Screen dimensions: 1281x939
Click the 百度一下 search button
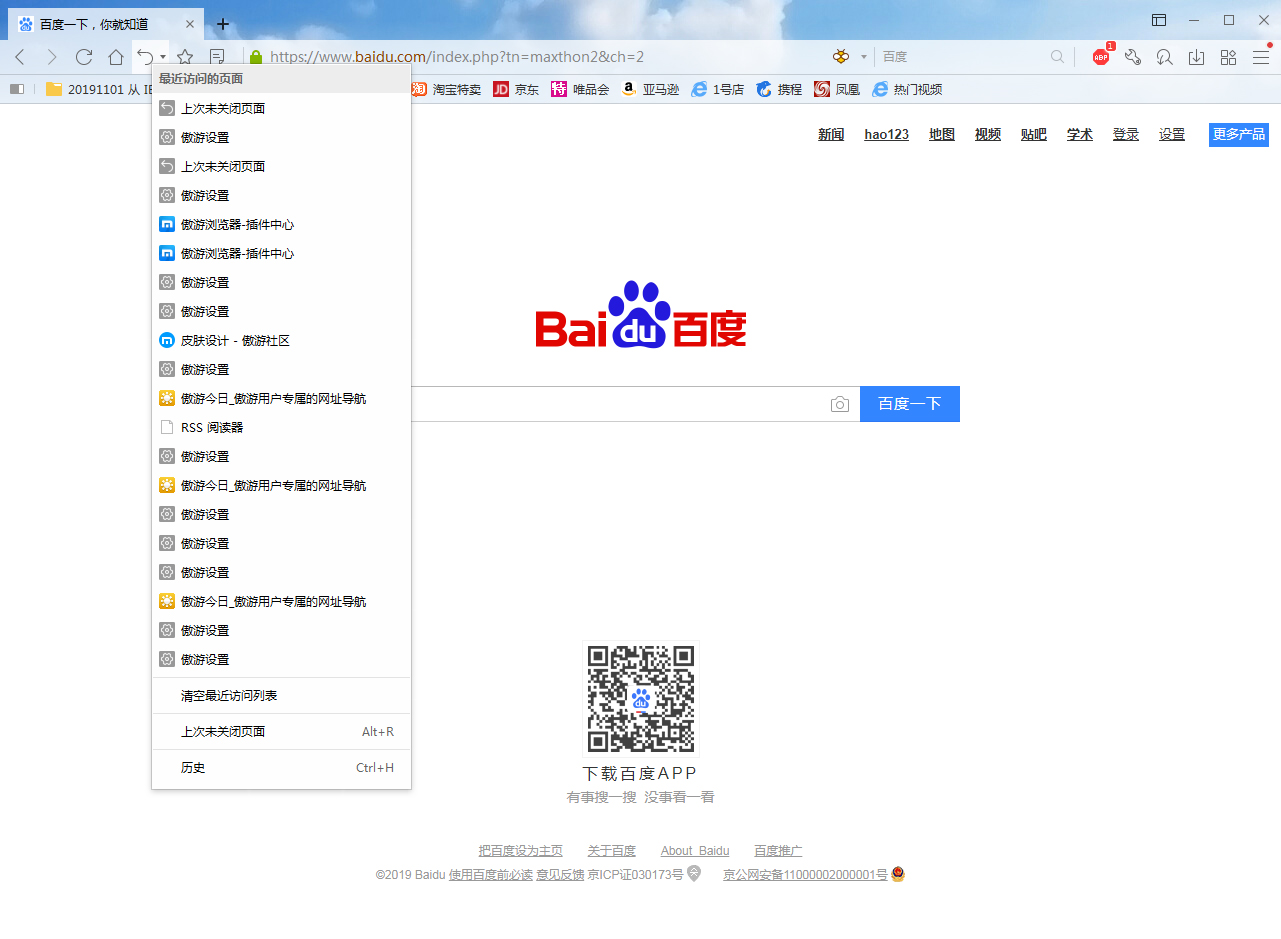(x=909, y=403)
